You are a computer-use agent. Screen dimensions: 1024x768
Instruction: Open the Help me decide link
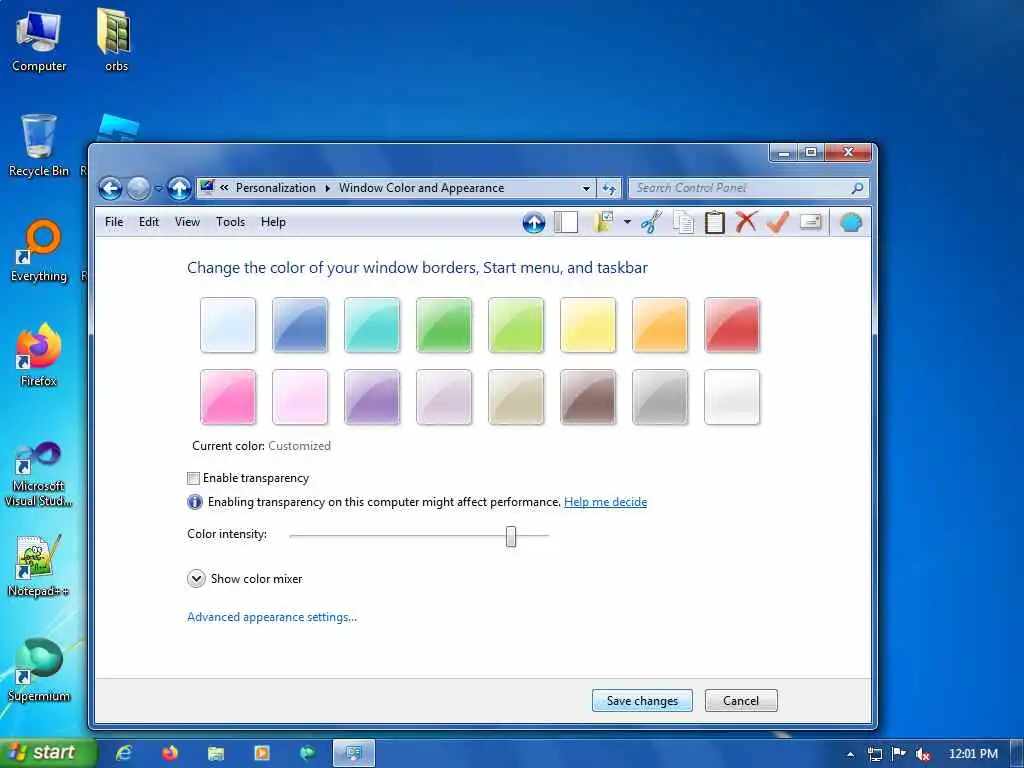(605, 502)
